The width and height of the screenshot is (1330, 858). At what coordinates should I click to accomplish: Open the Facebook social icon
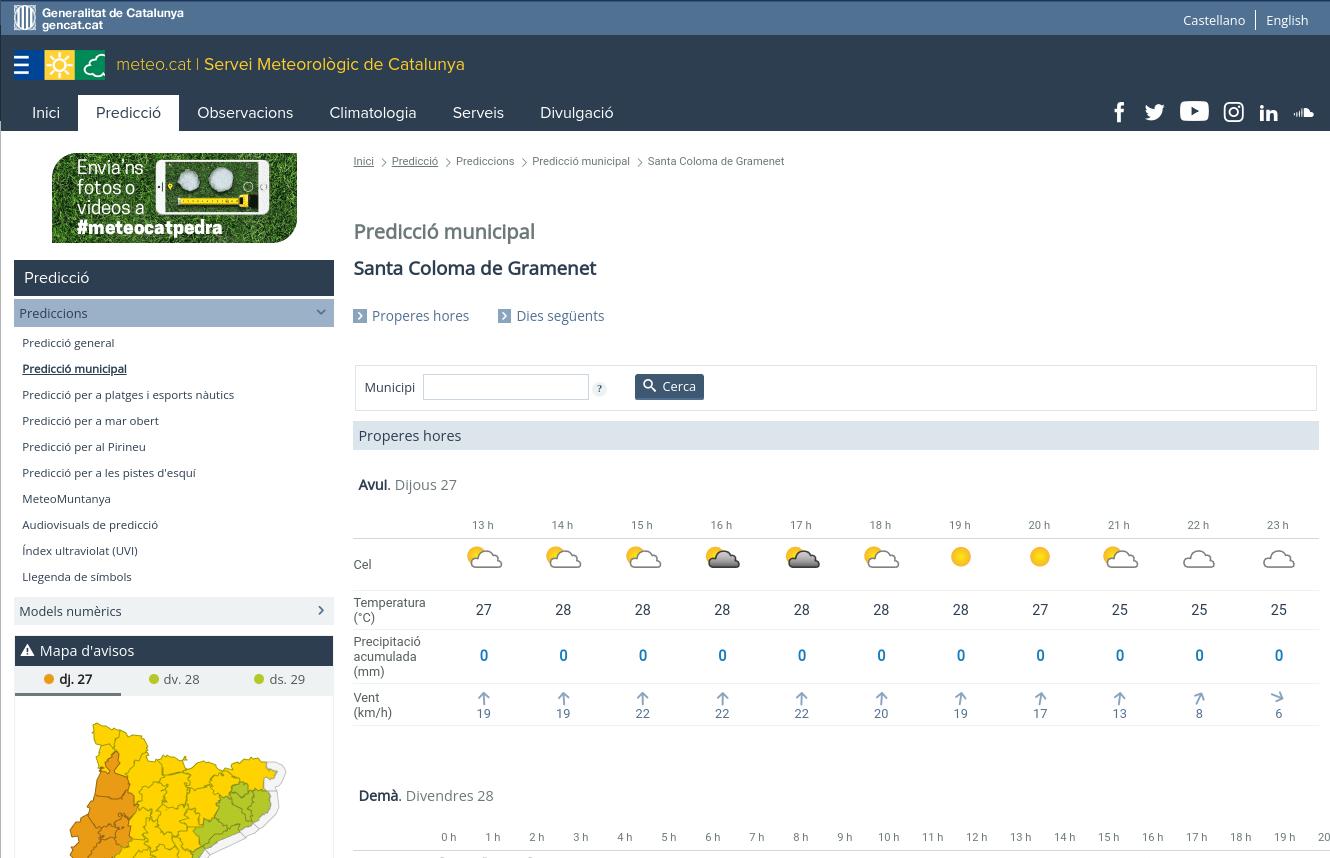click(1119, 113)
